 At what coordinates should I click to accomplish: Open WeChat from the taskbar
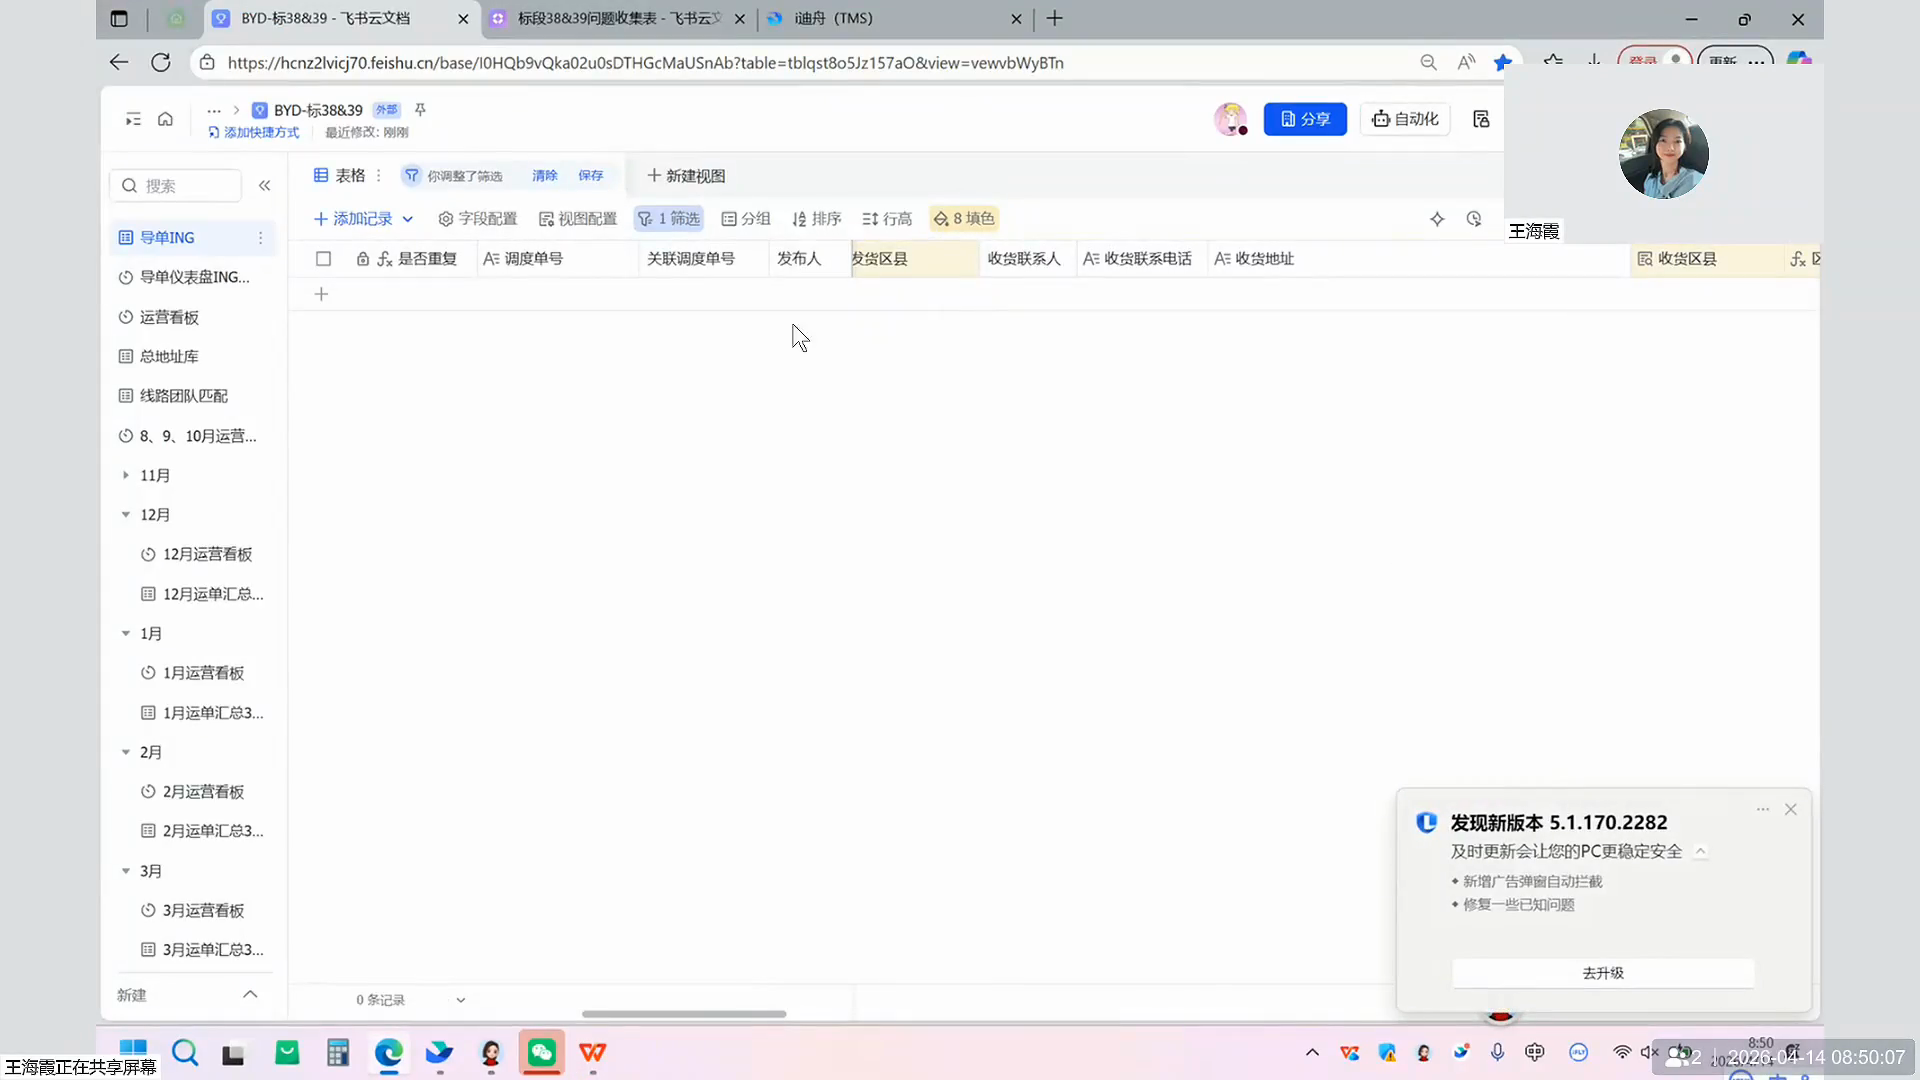pos(542,1052)
